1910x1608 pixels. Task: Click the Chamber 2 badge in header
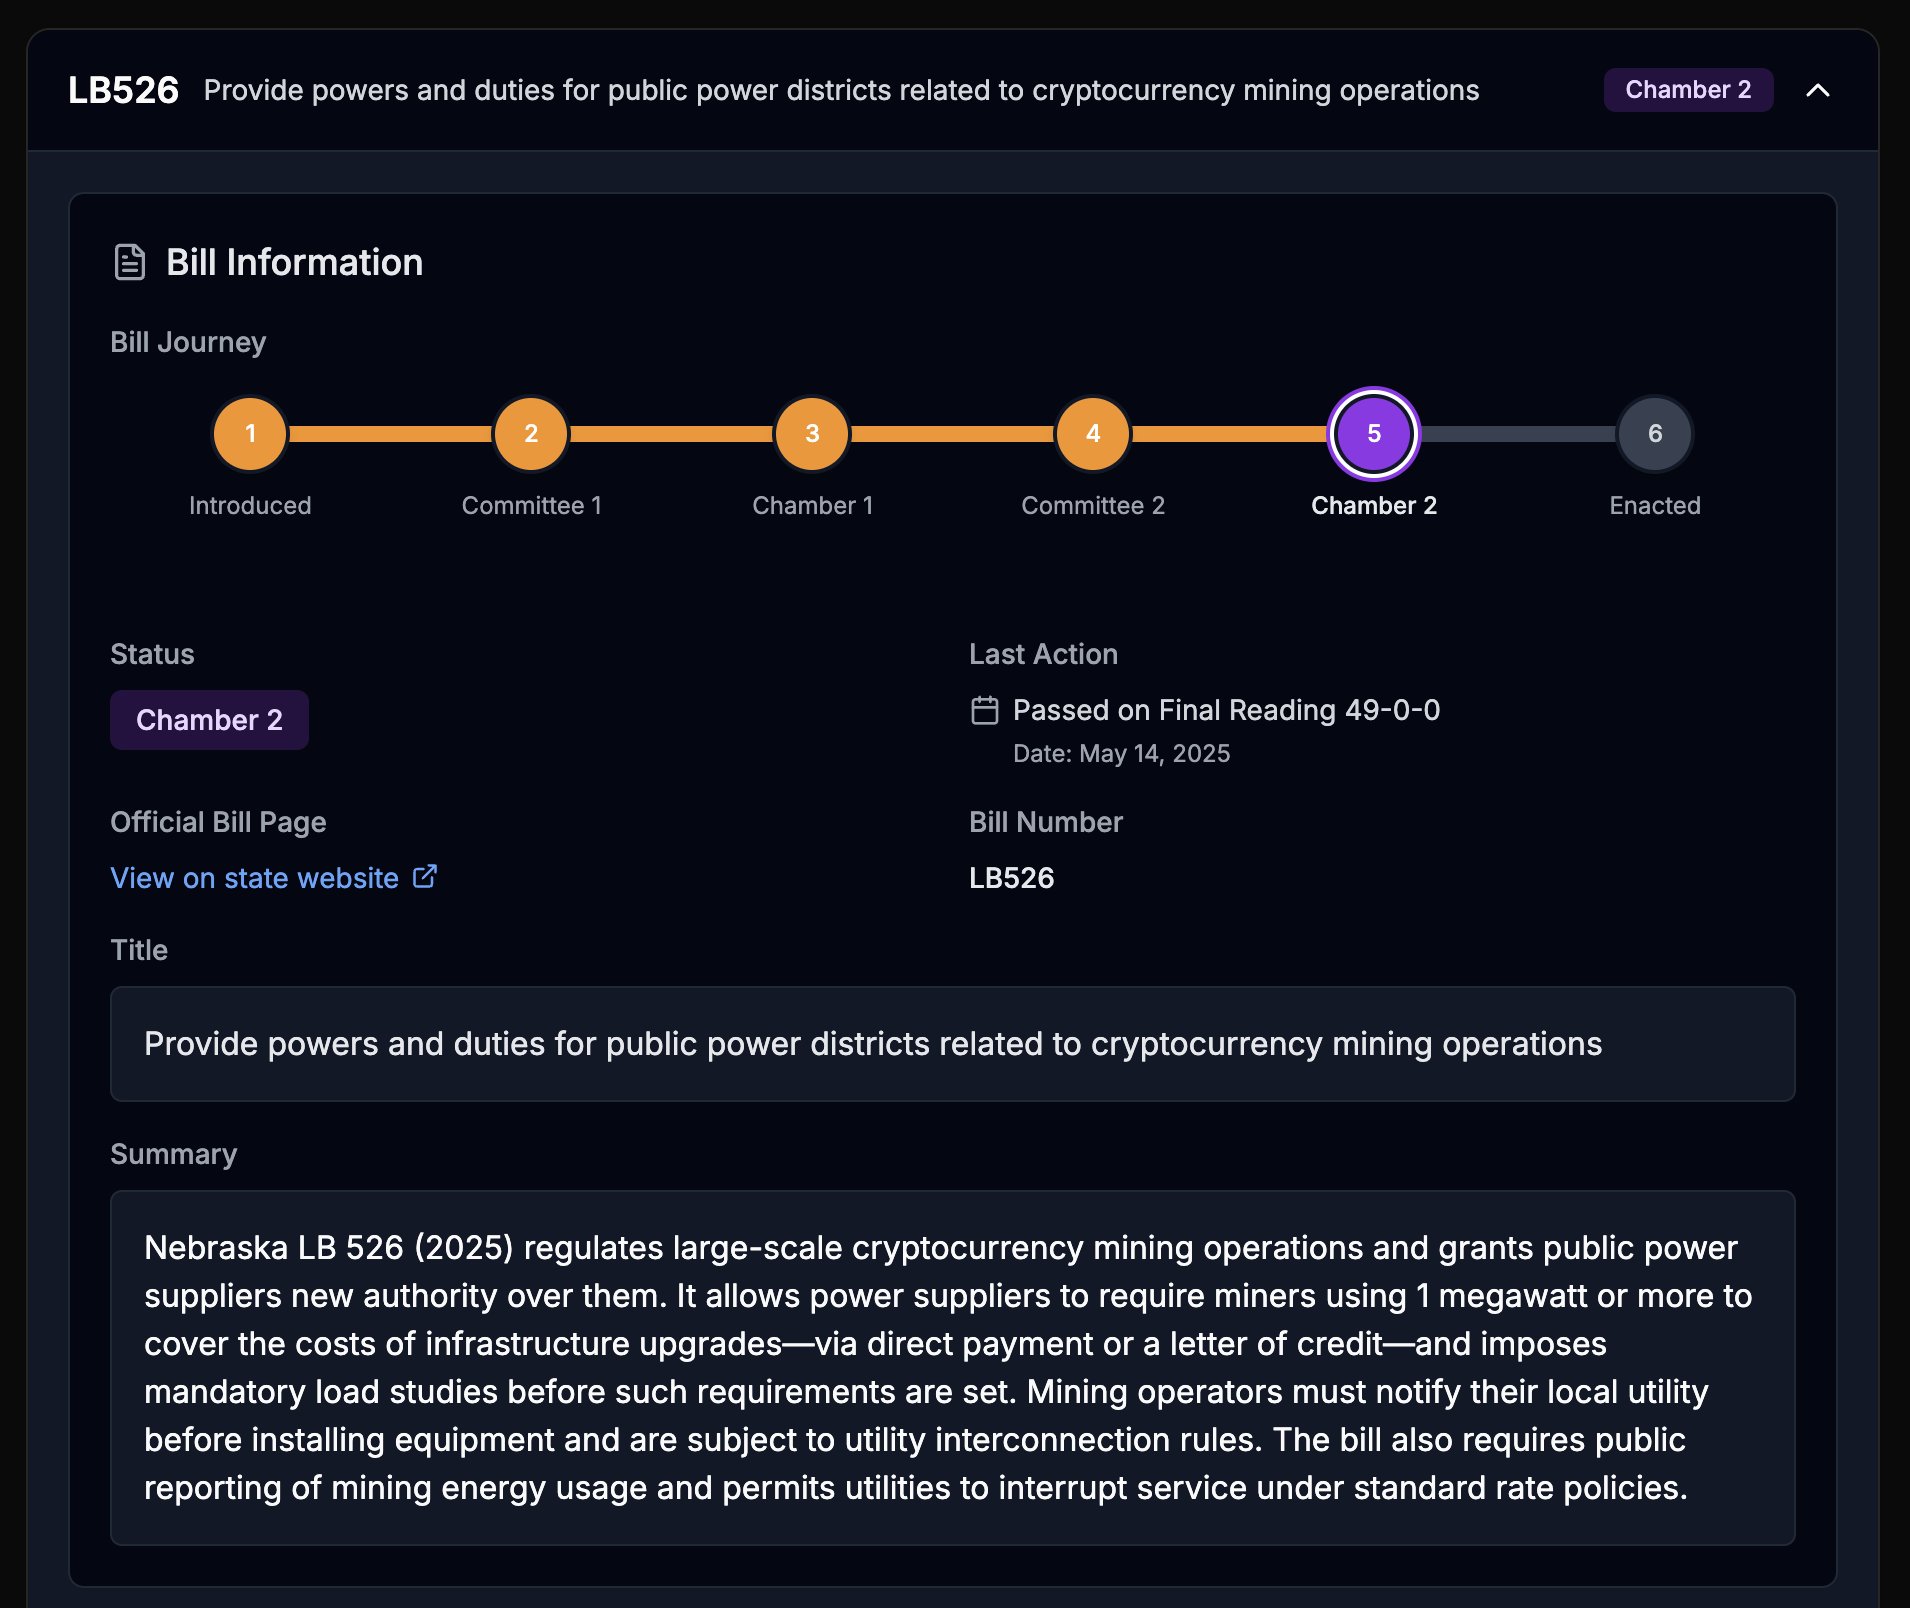pyautogui.click(x=1687, y=90)
